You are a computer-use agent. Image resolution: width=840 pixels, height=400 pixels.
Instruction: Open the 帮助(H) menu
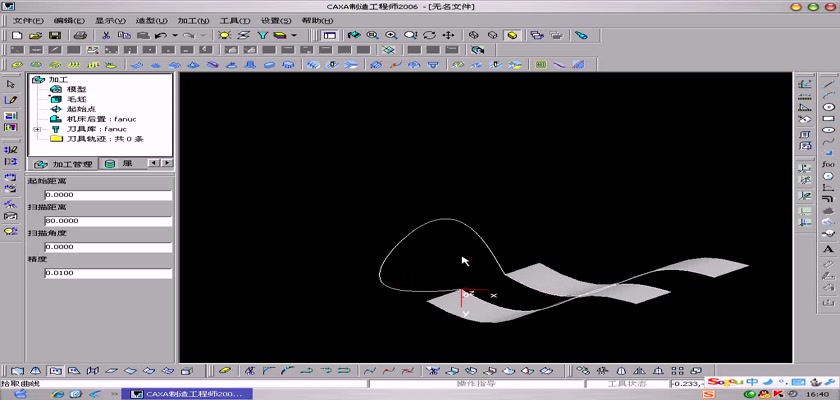(317, 20)
